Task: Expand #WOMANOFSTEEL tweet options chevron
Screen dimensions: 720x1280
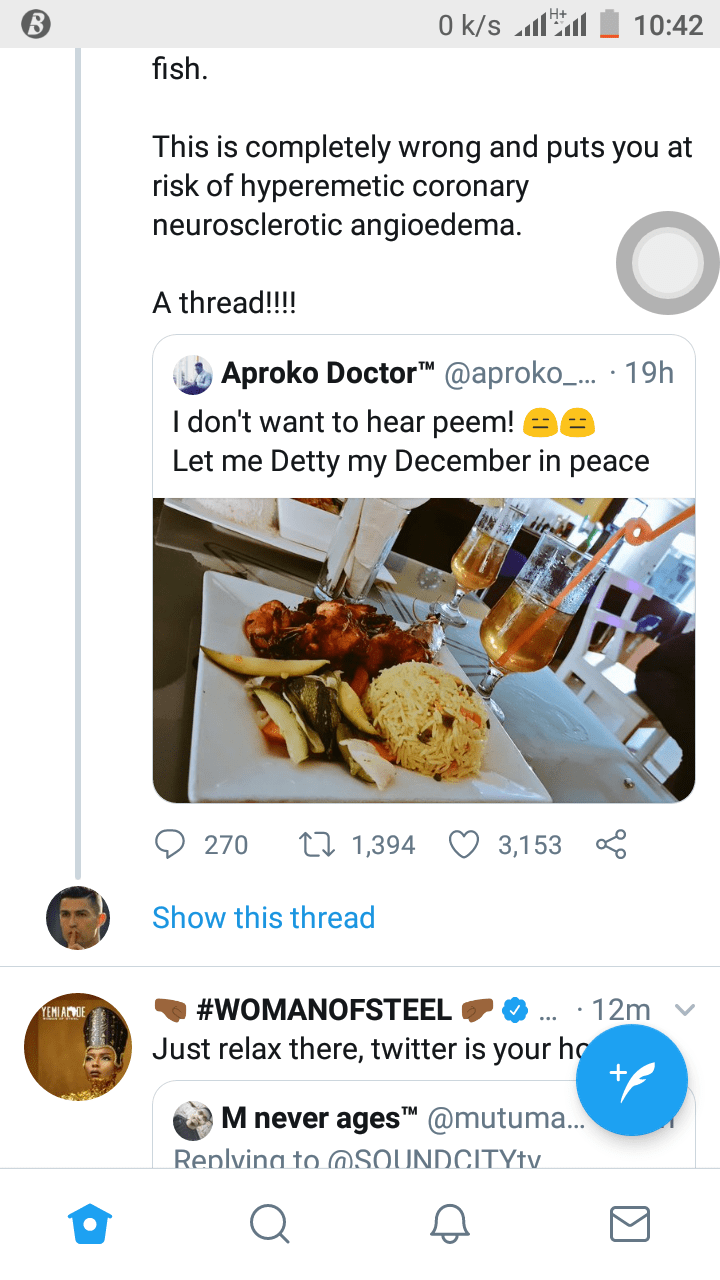Action: (x=685, y=1010)
